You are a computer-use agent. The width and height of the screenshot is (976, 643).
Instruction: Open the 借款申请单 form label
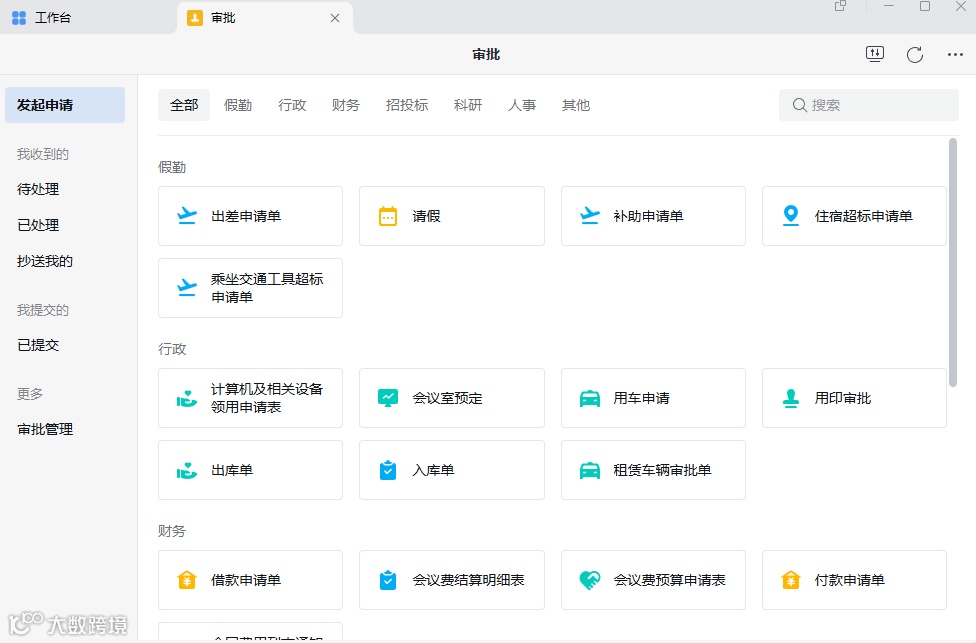coord(246,580)
